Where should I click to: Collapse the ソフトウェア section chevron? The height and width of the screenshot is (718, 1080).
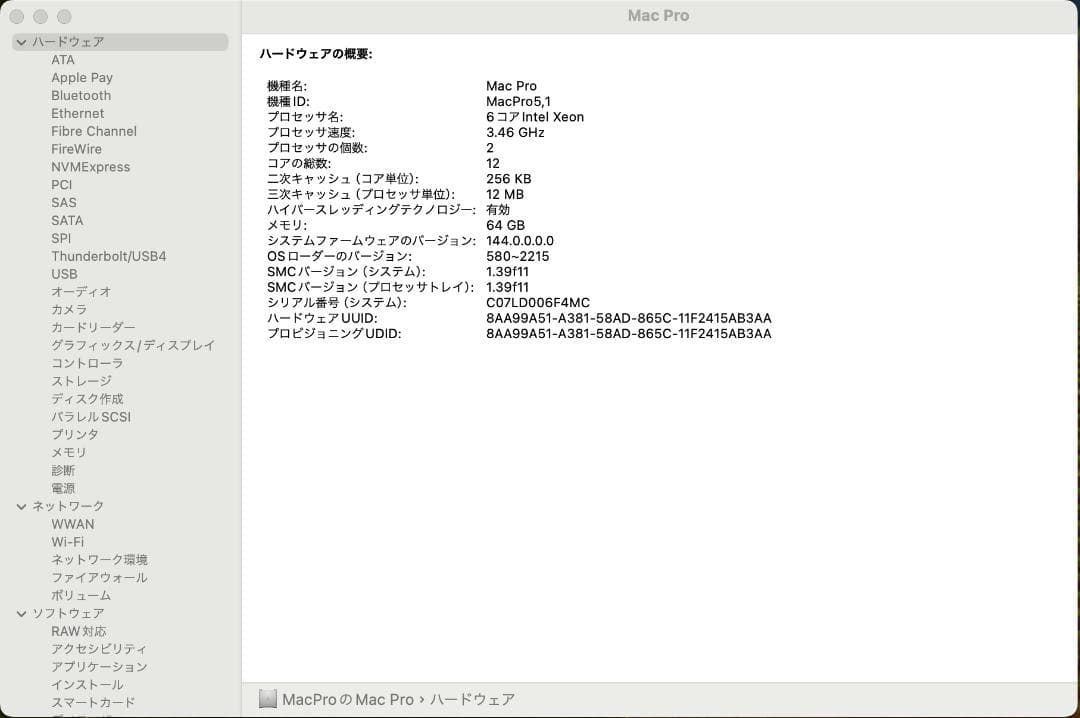click(x=21, y=614)
